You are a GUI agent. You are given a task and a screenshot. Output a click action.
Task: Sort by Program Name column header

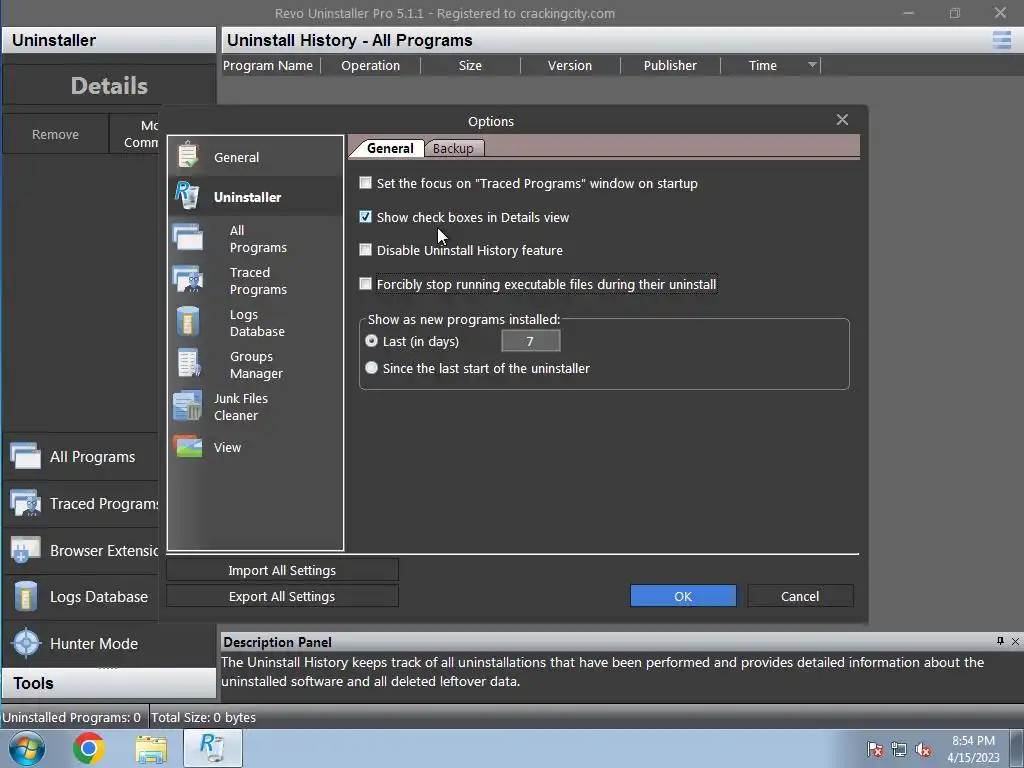pyautogui.click(x=268, y=65)
